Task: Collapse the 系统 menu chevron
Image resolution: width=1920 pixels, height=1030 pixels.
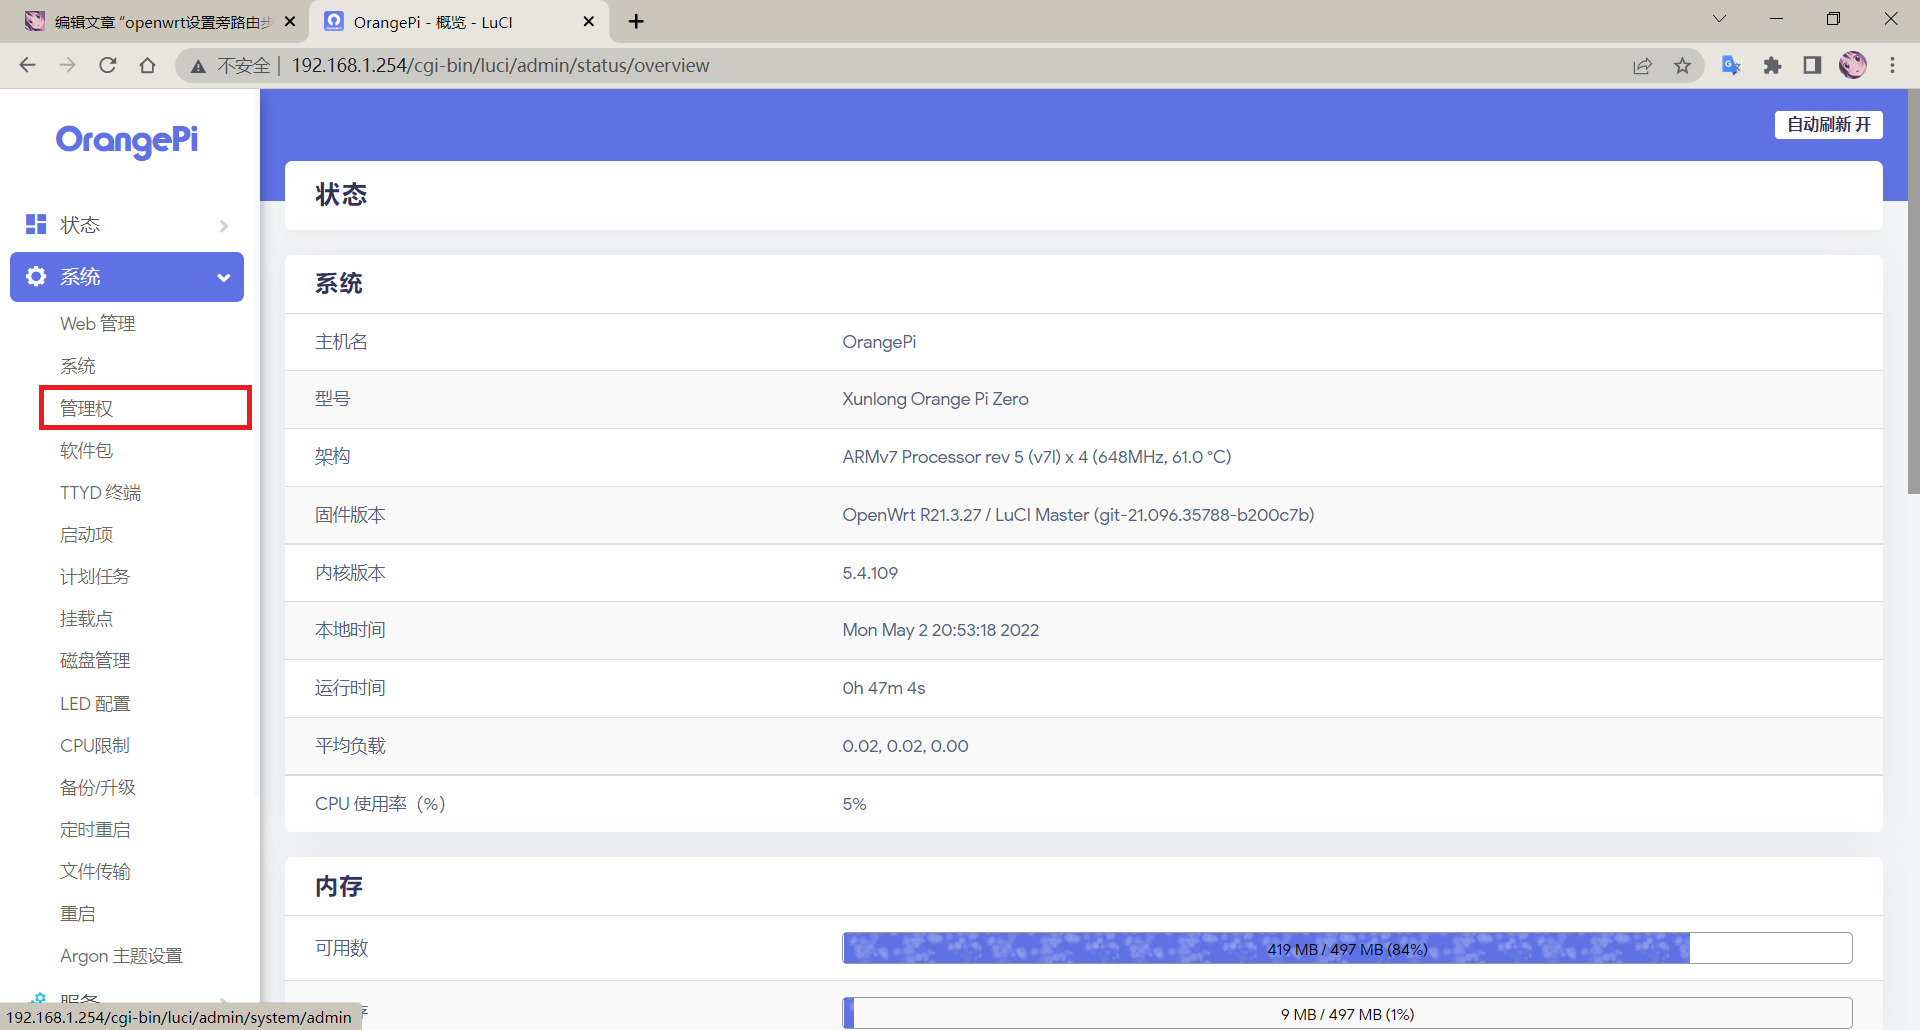Action: [223, 277]
